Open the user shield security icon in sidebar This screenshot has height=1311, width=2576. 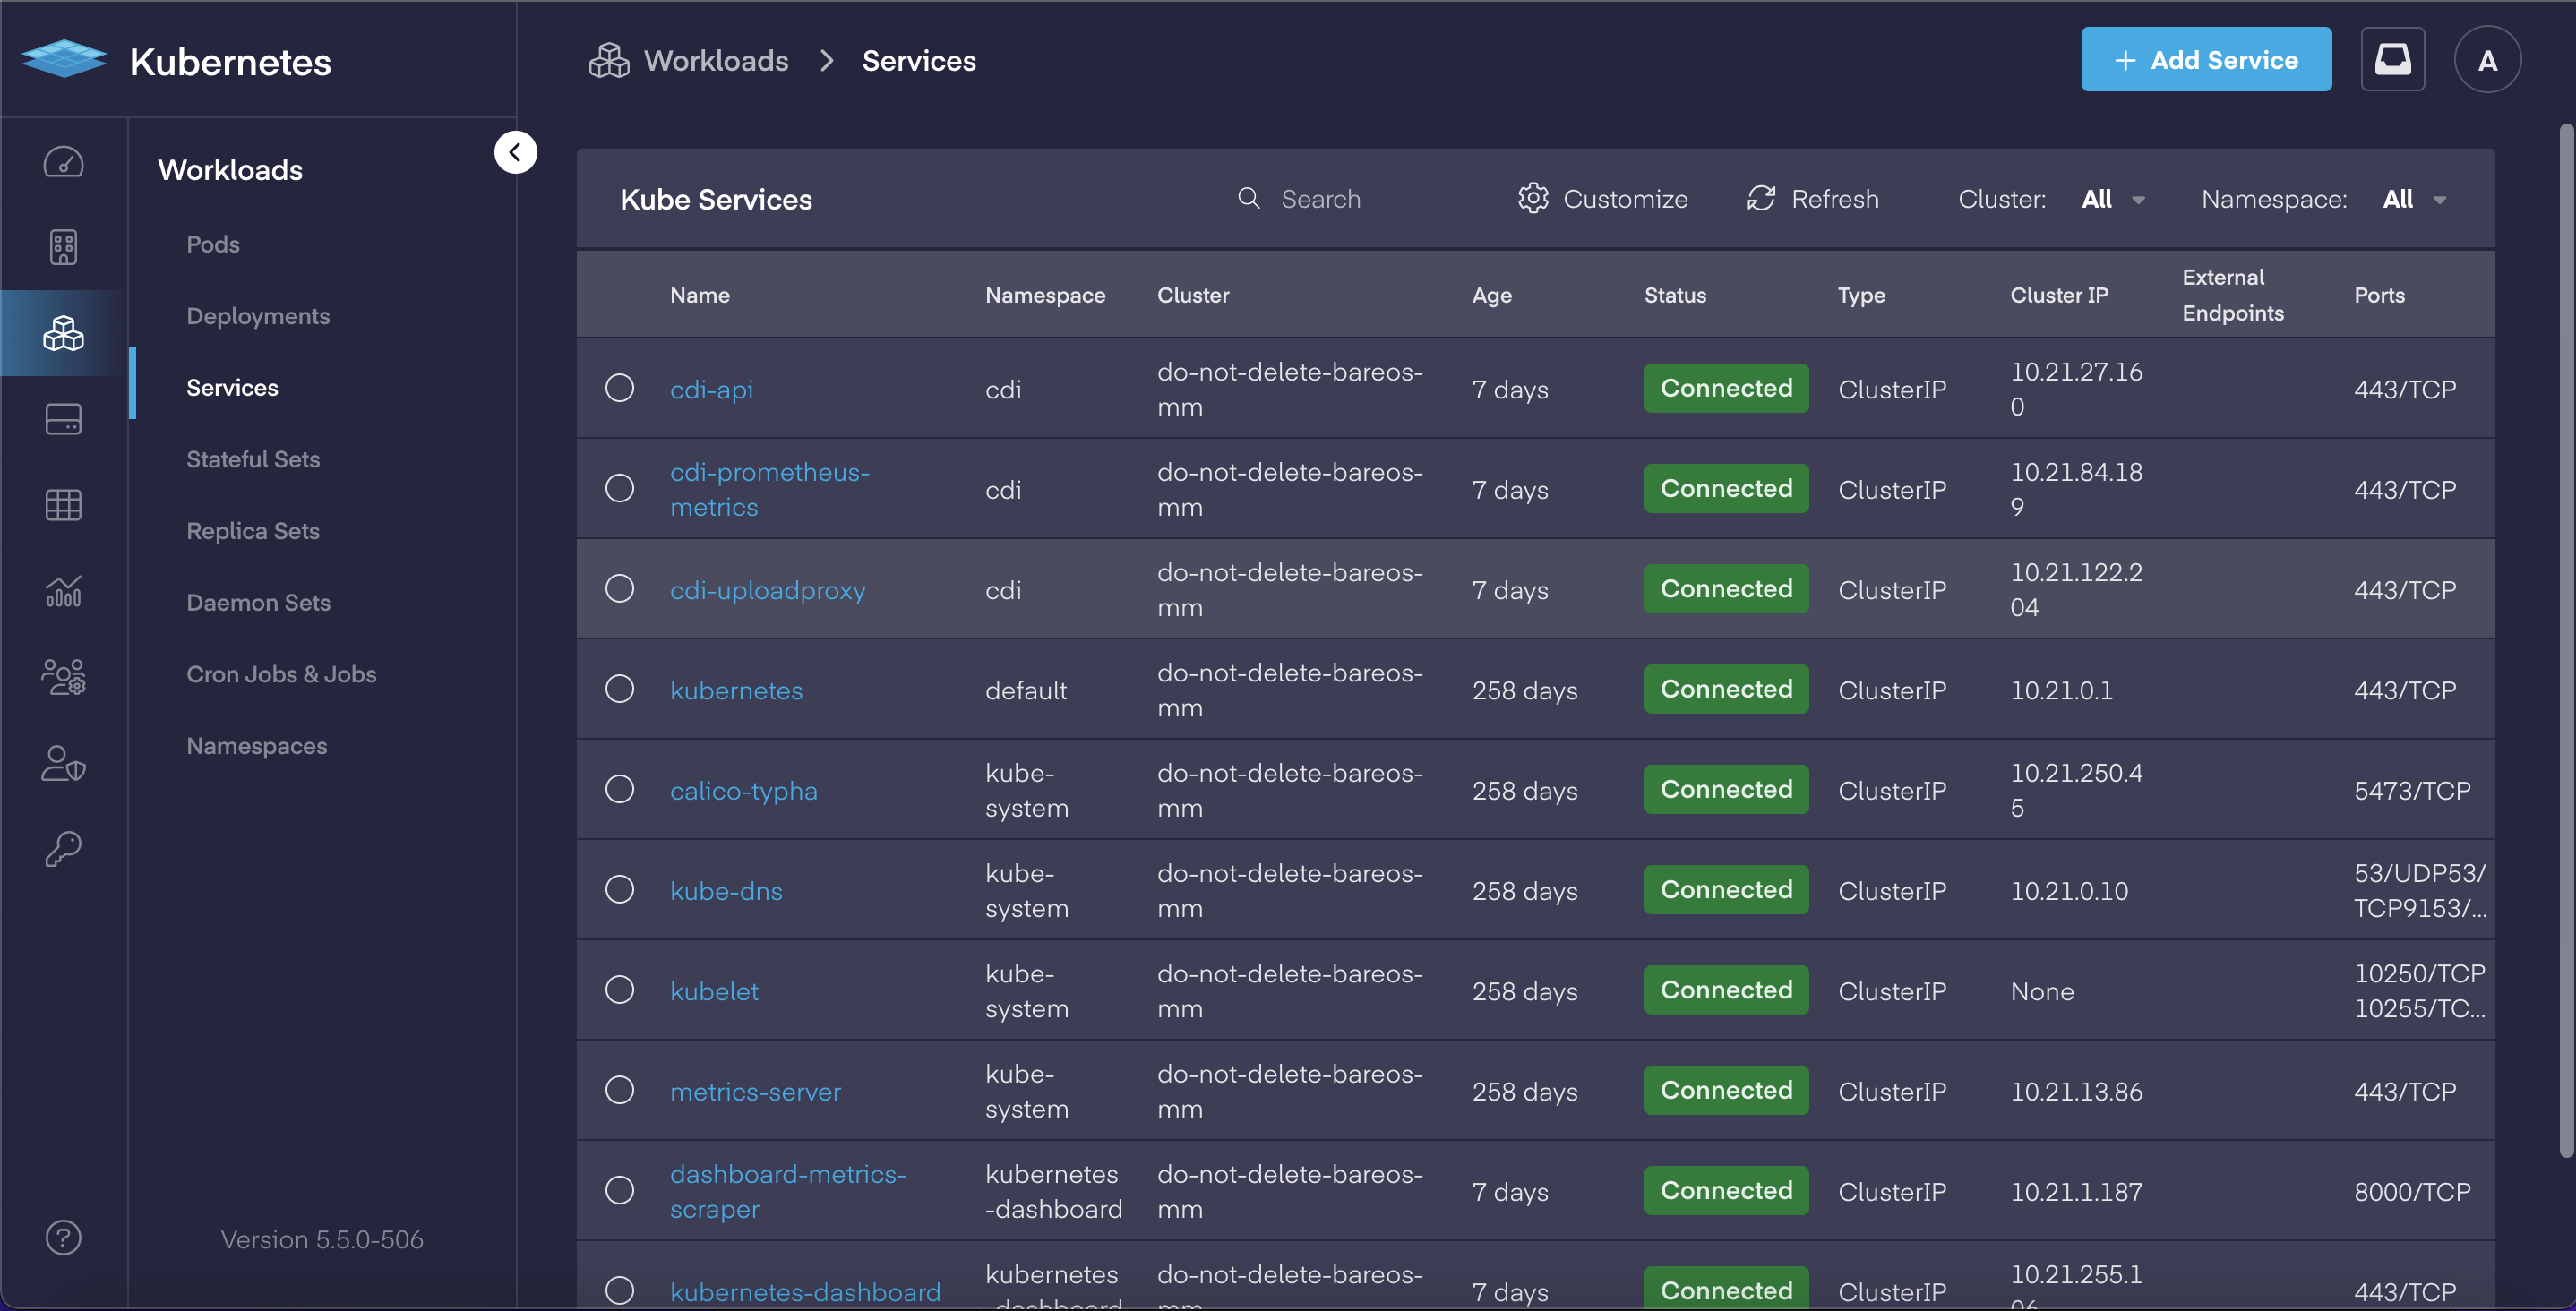pyautogui.click(x=63, y=763)
